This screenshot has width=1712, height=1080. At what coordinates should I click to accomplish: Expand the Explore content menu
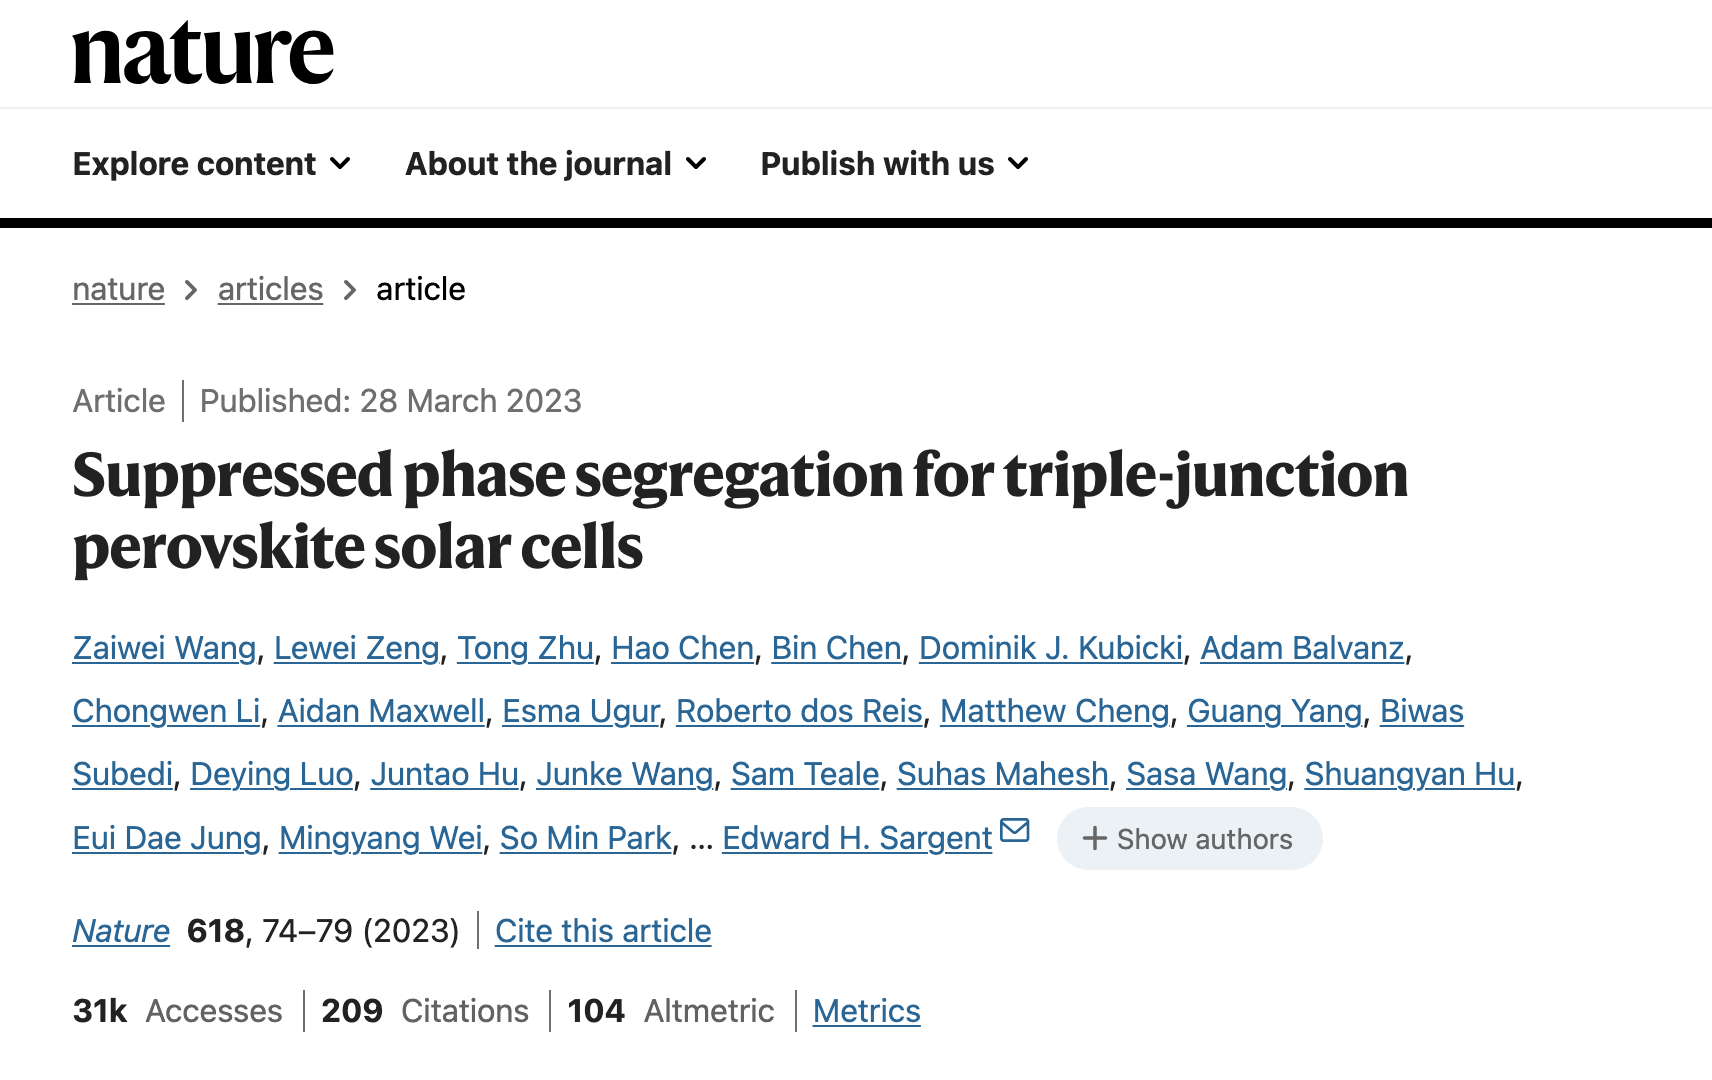point(212,163)
